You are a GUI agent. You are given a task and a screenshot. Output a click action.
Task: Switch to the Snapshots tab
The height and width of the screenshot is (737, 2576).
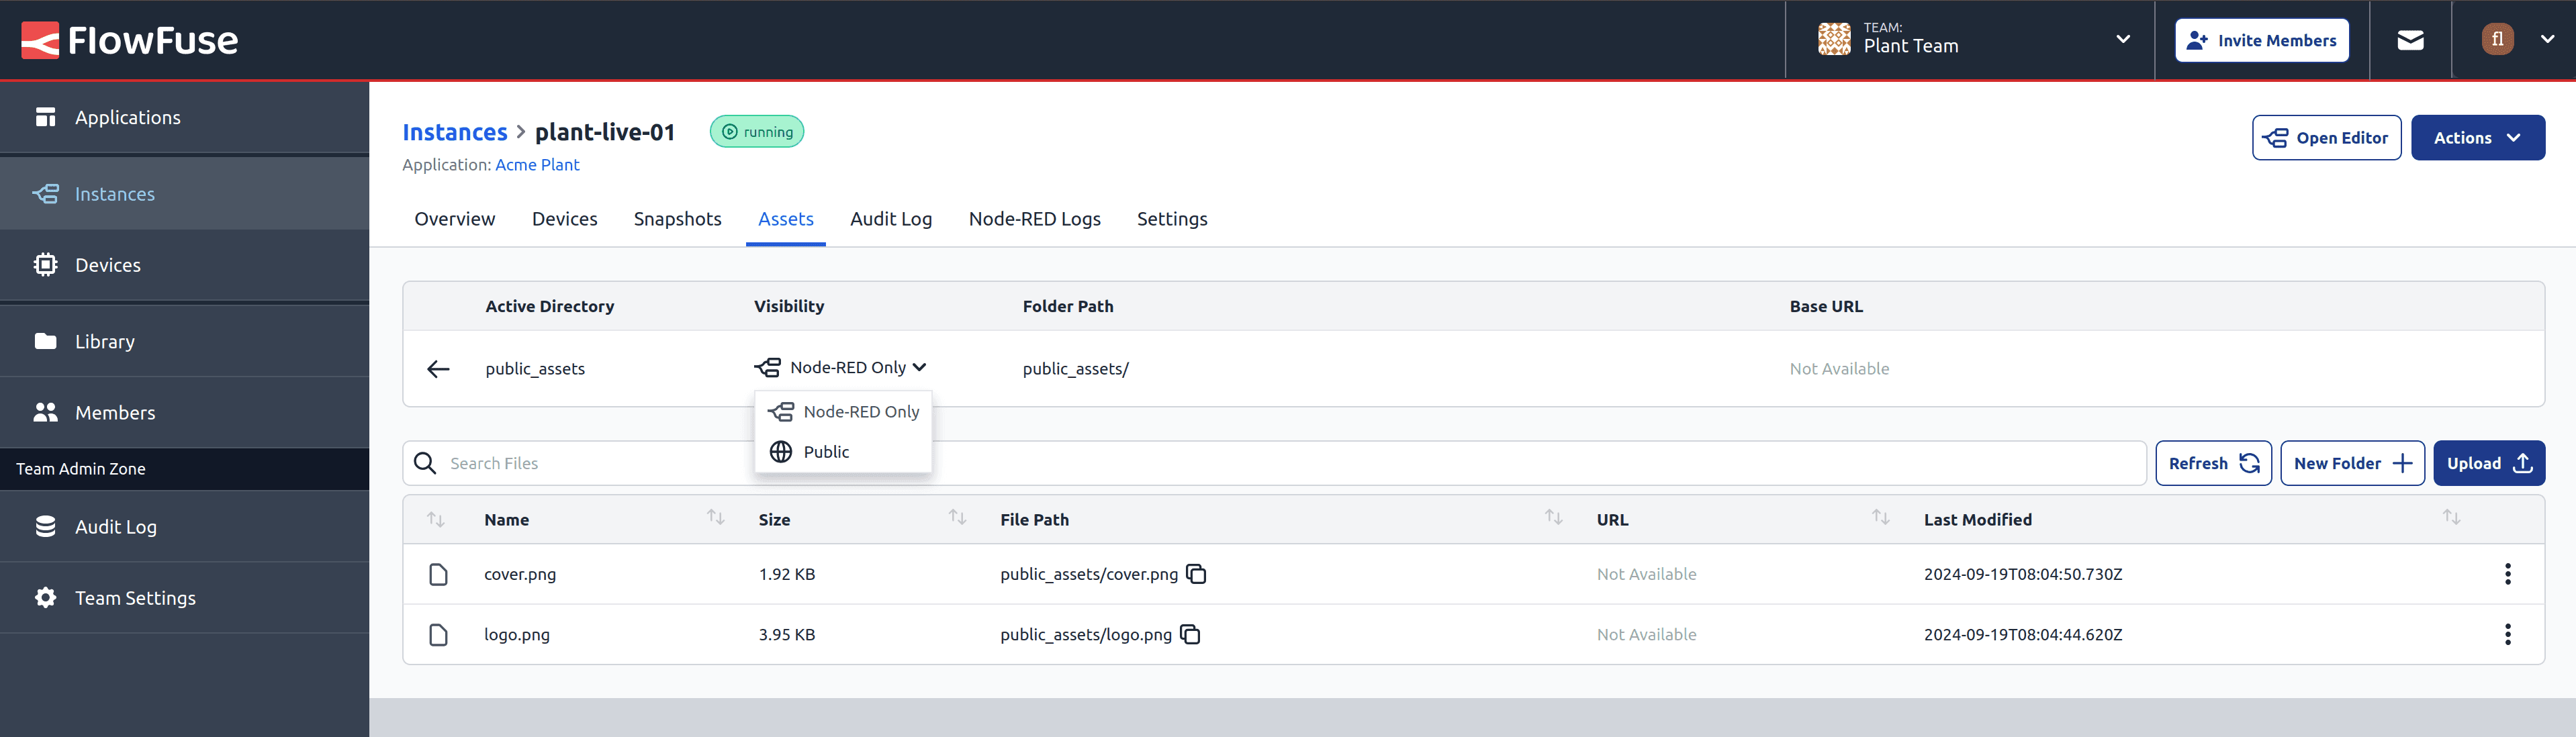click(677, 219)
